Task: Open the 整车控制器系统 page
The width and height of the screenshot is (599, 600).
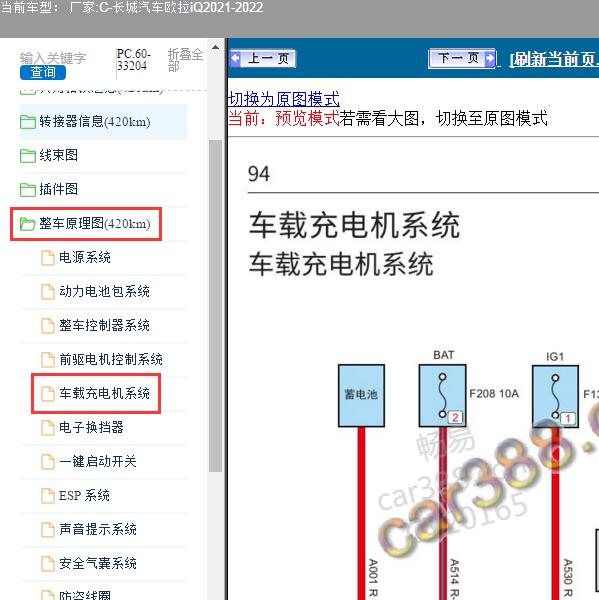Action: point(103,326)
